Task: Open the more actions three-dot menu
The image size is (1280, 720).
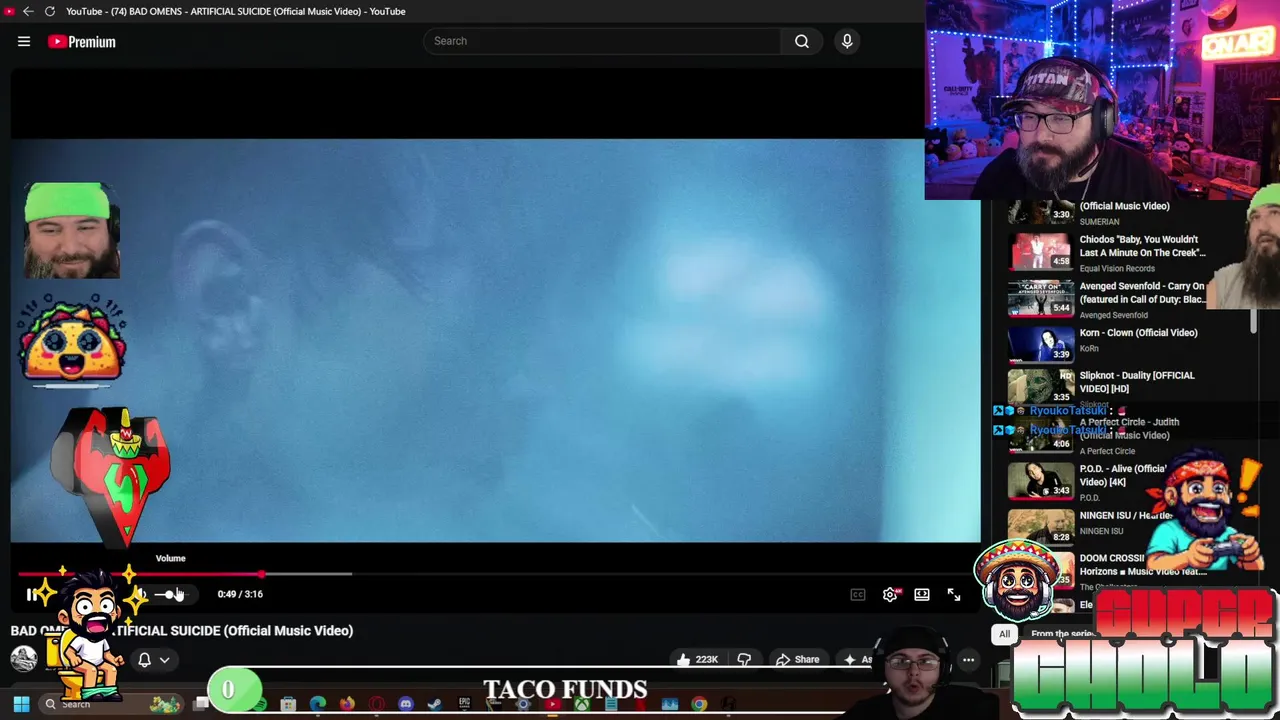Action: 968,660
